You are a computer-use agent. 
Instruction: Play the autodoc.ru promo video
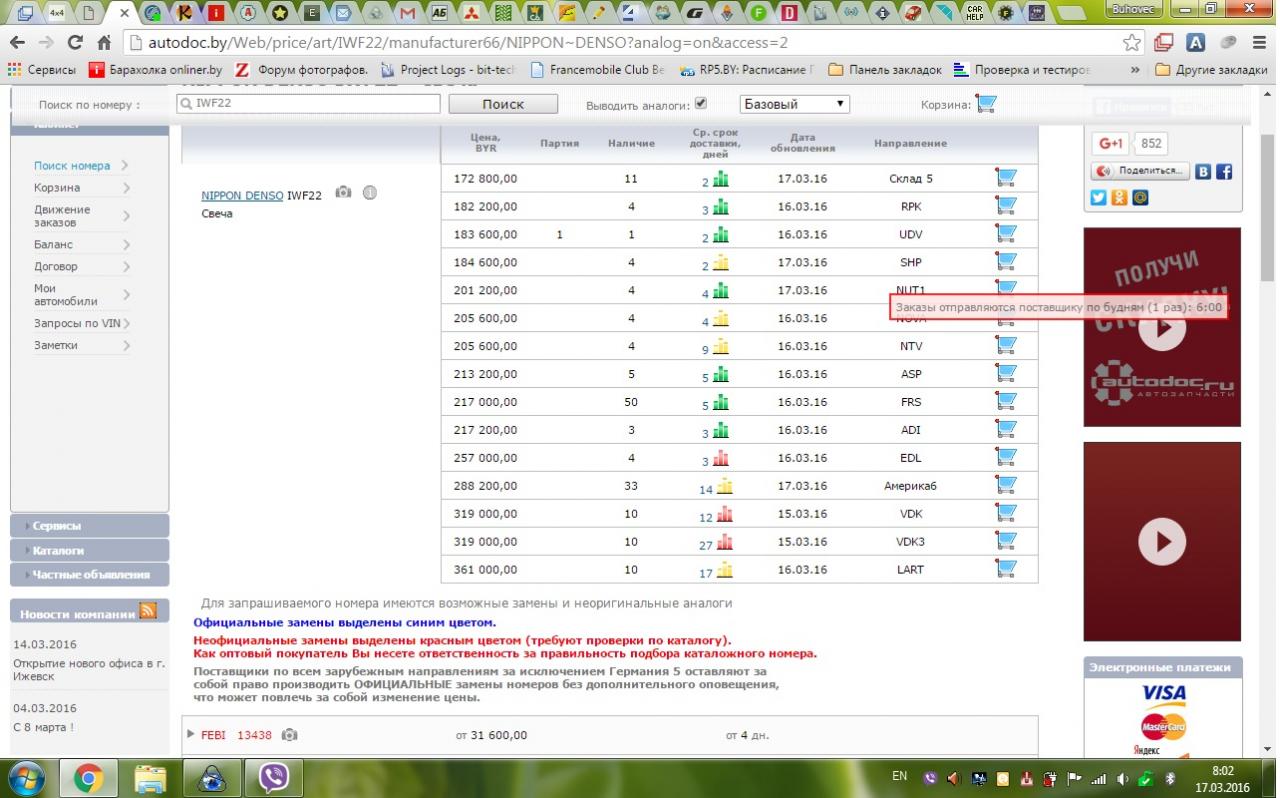coord(1162,327)
